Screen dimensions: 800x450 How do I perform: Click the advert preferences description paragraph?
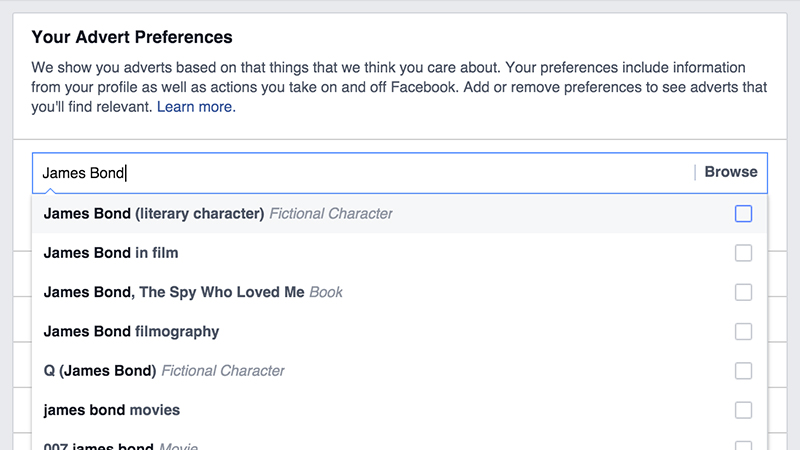coord(399,87)
